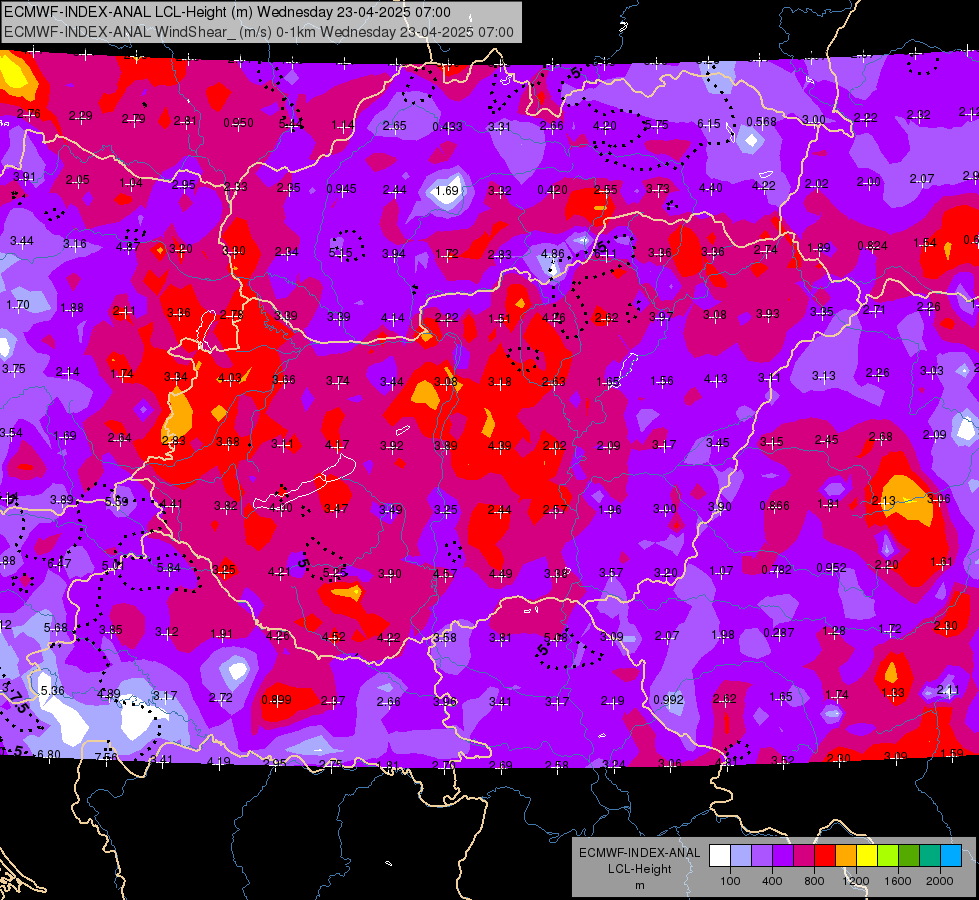This screenshot has width=979, height=900.
Task: Click the lime-green legend swatch
Action: (x=888, y=856)
